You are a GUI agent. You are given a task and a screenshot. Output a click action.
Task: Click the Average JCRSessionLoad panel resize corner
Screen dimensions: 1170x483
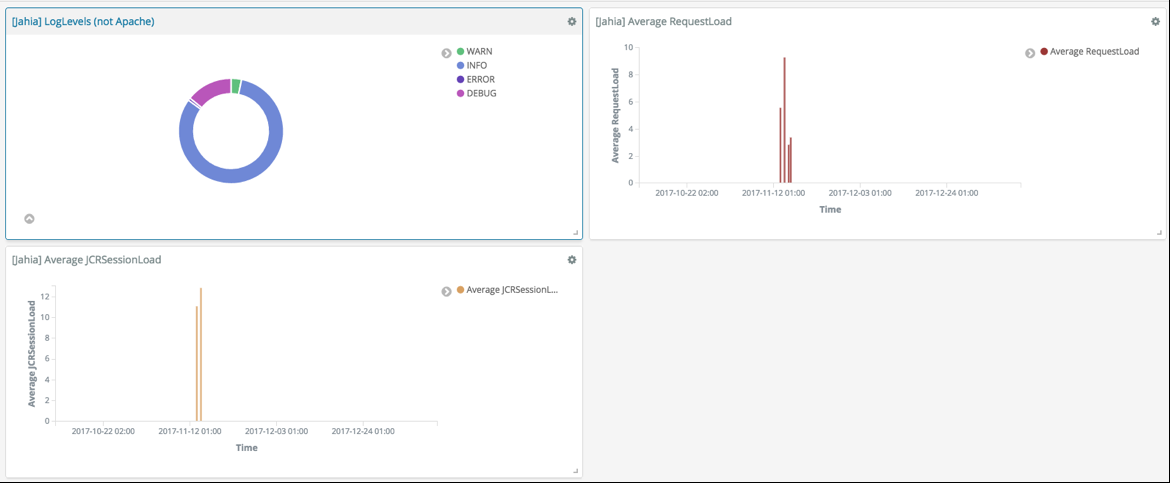(575, 470)
